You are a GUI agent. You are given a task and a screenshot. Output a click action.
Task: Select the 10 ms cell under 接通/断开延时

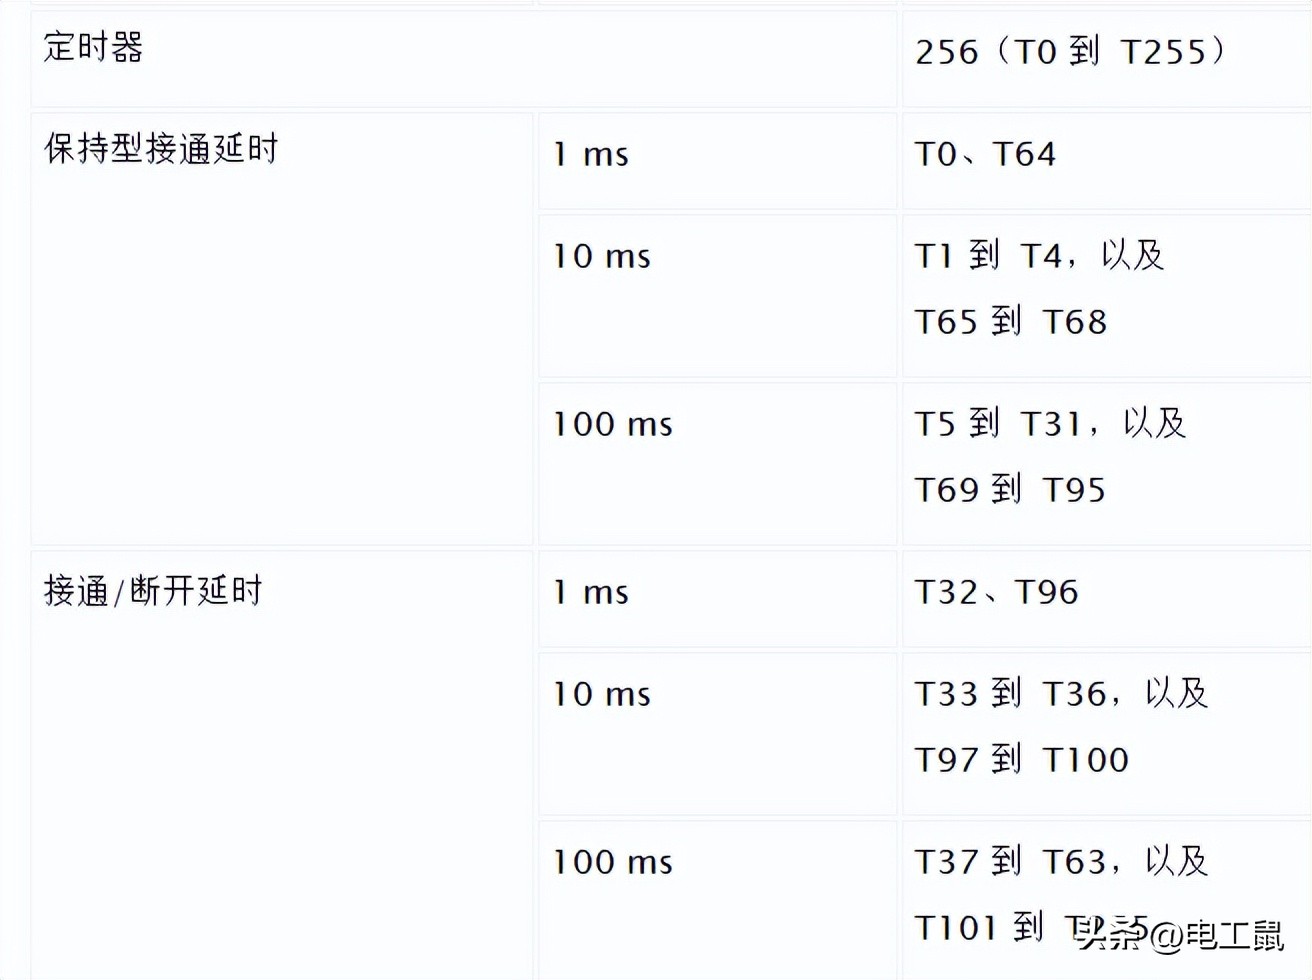tap(717, 734)
